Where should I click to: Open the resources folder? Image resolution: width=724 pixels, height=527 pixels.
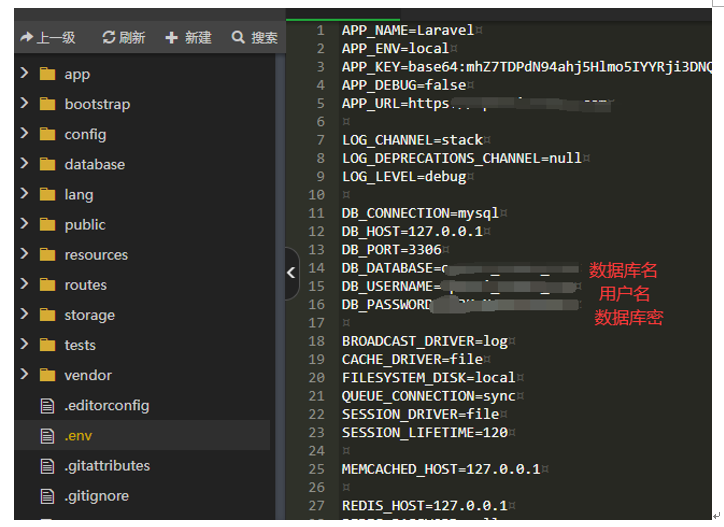(x=96, y=255)
